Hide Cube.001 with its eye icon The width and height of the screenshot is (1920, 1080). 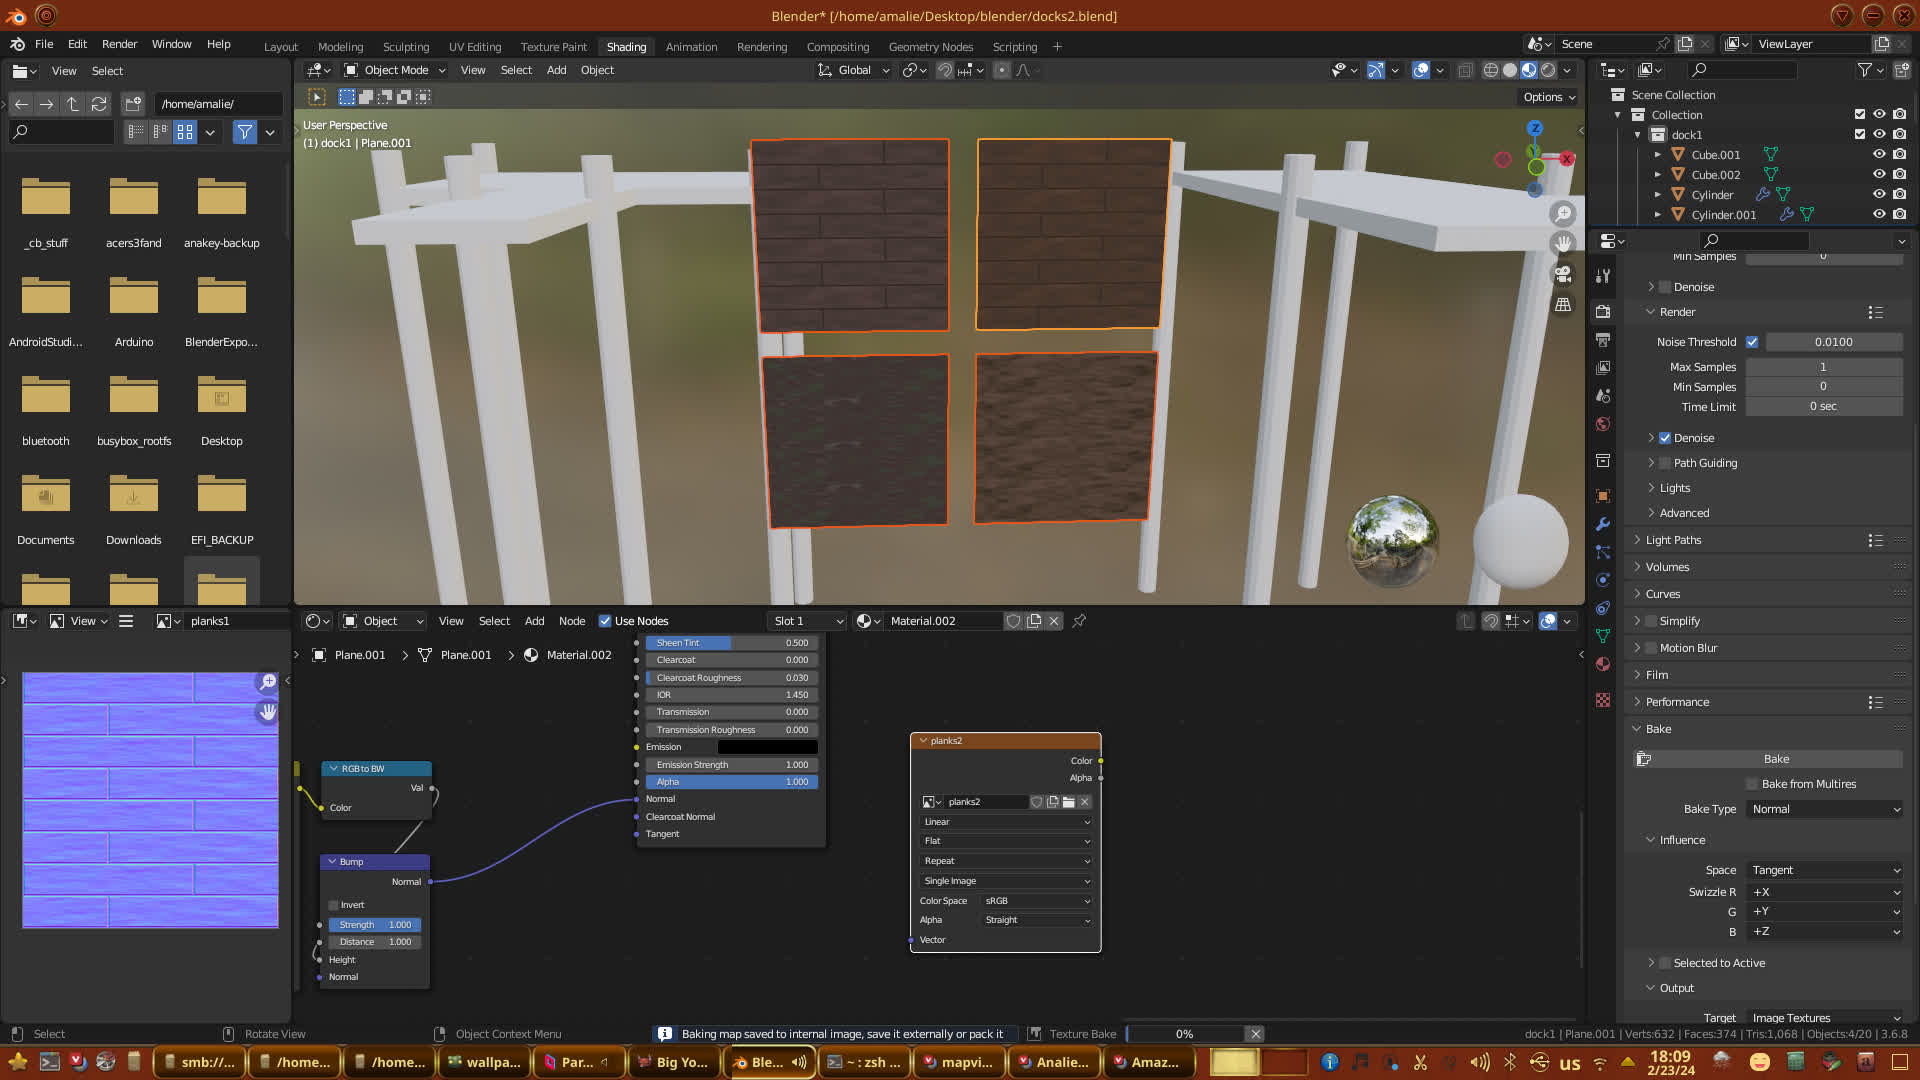point(1879,154)
